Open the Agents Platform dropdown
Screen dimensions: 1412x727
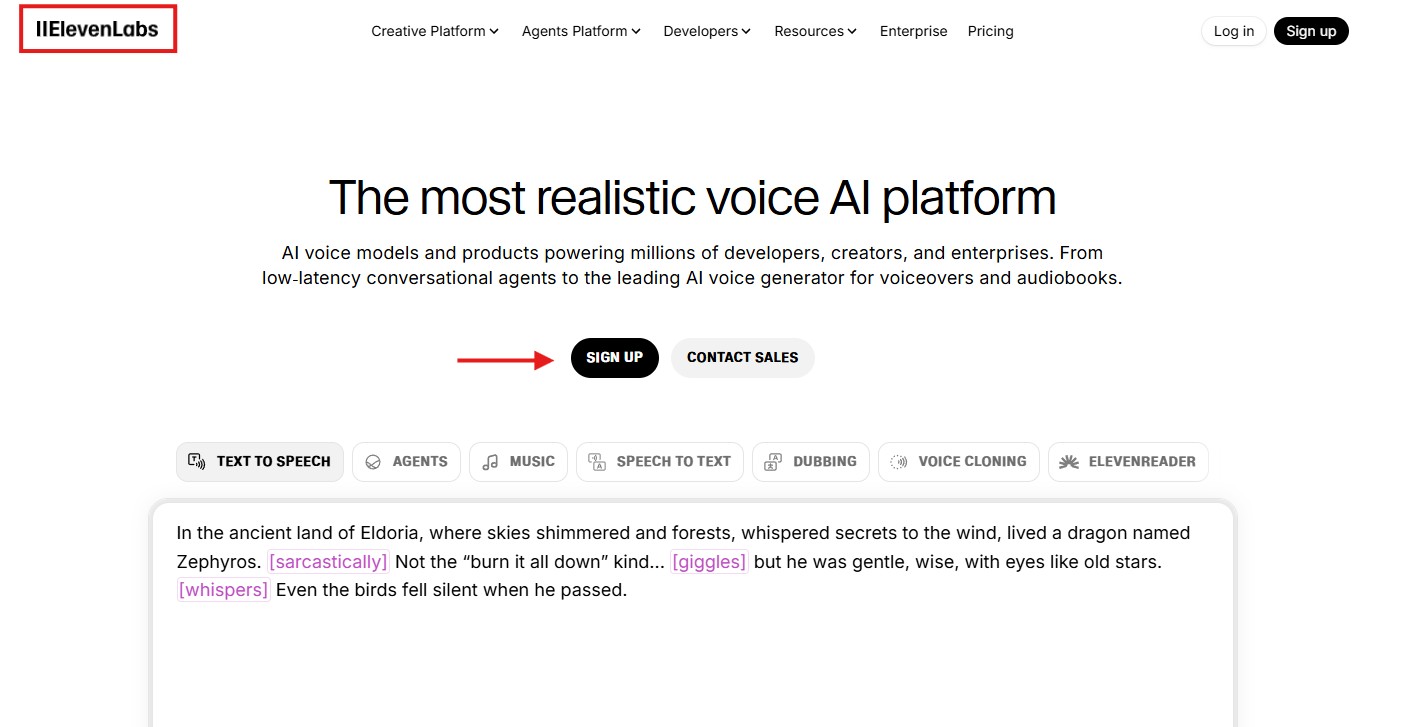tap(581, 31)
